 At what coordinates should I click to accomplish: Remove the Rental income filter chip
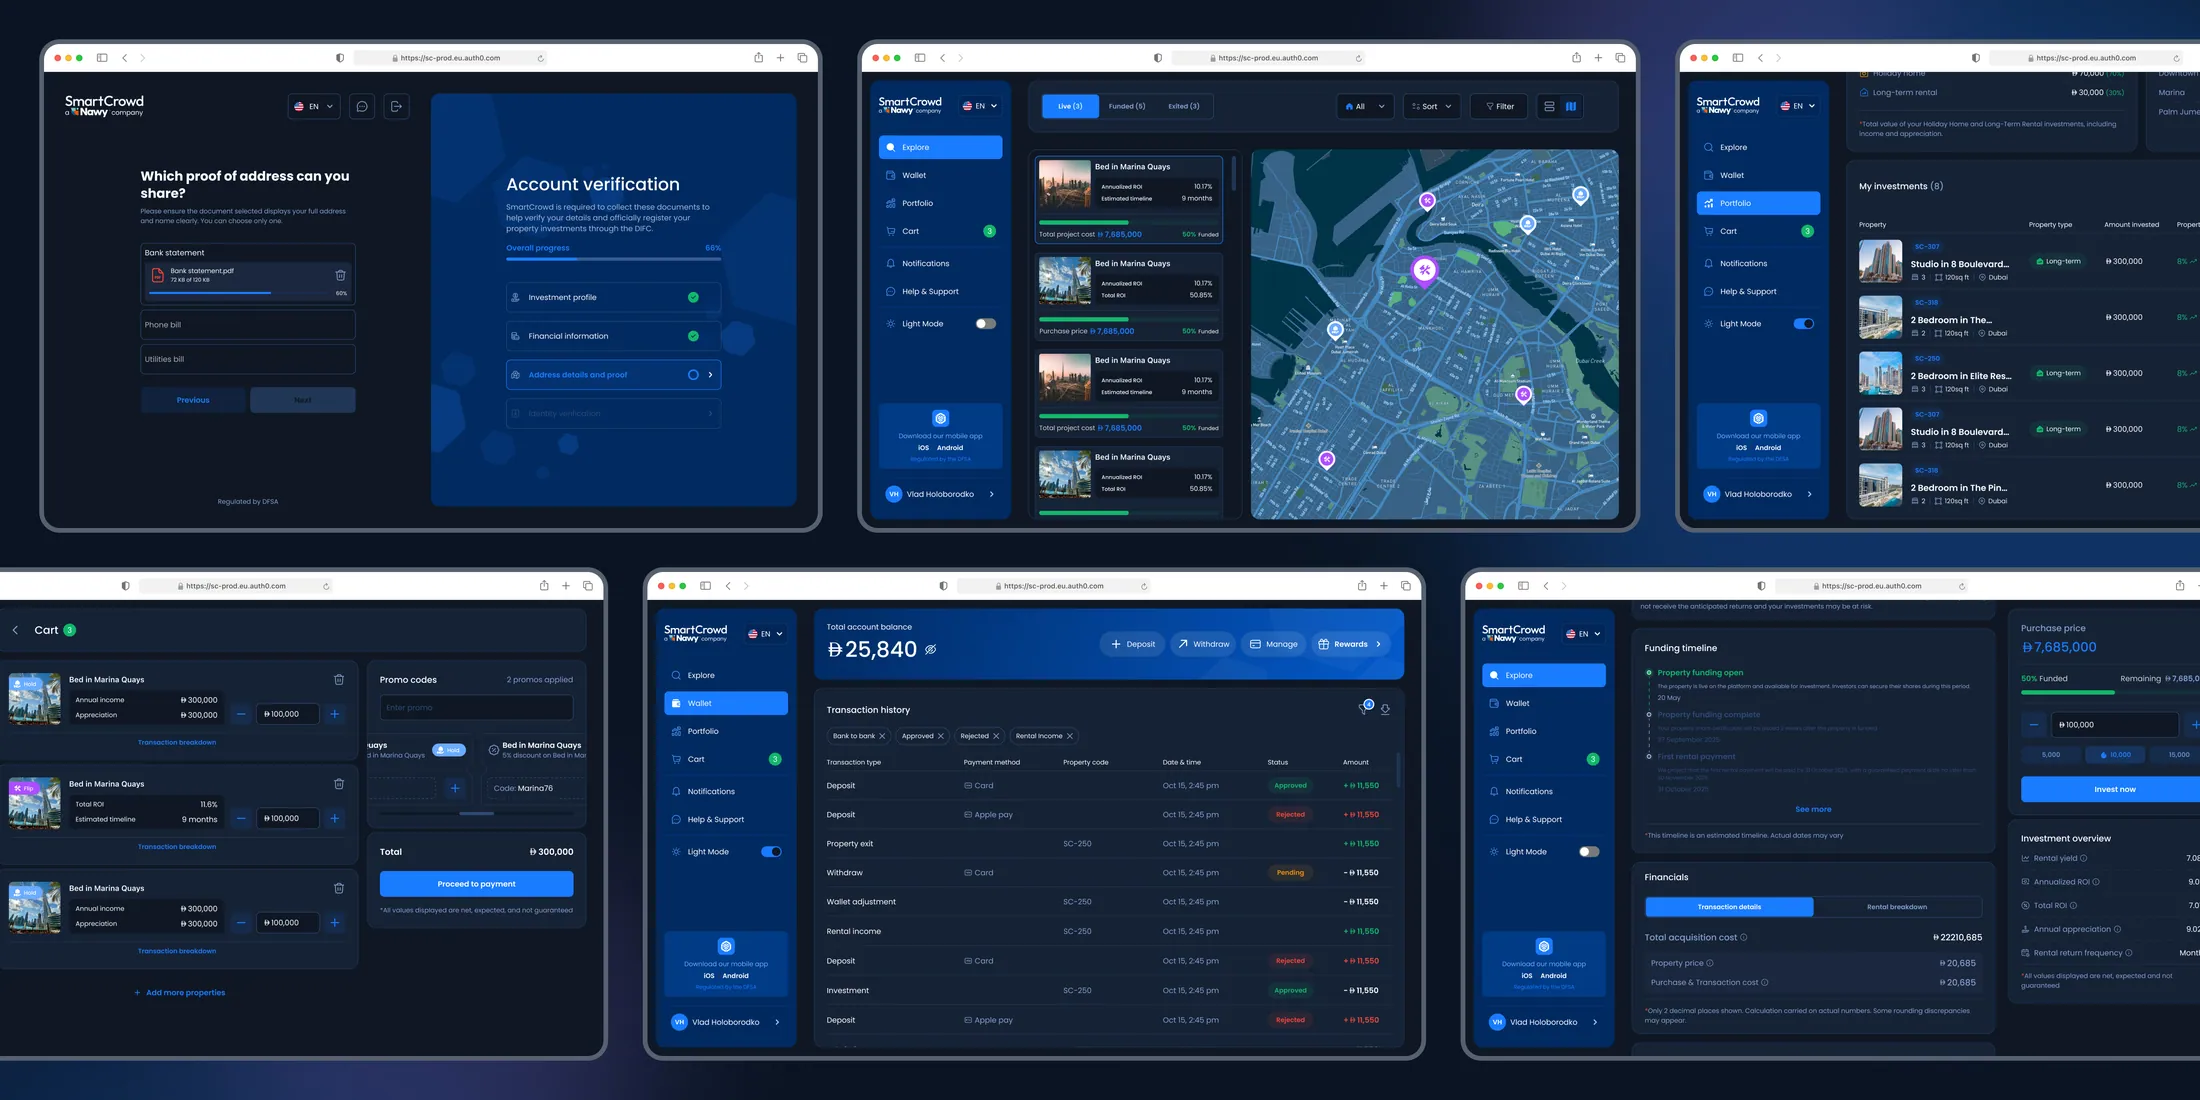tap(1070, 736)
